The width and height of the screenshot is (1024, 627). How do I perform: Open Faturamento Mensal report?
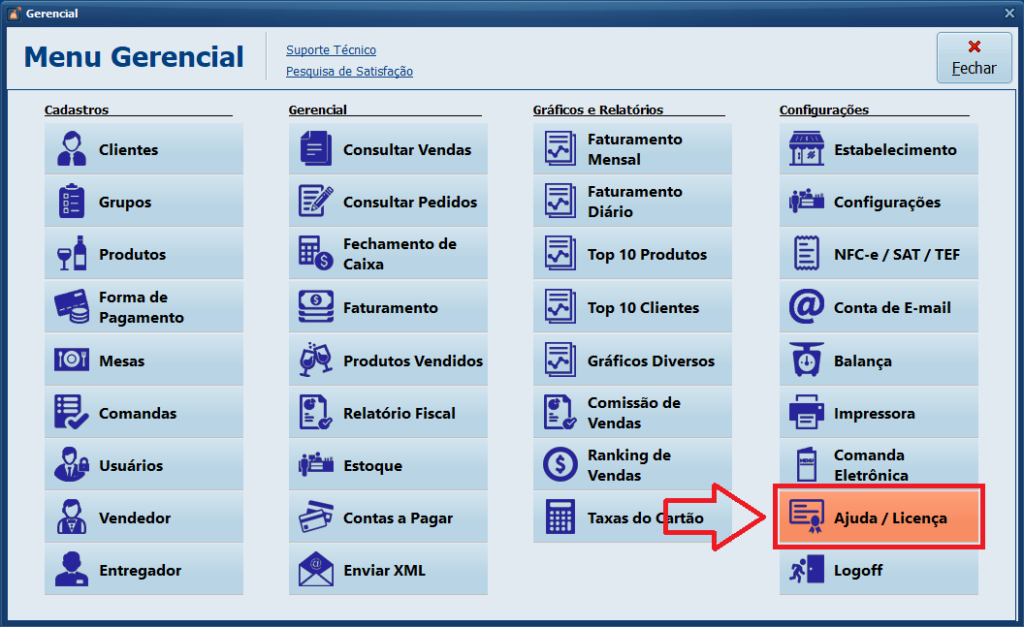tap(632, 150)
